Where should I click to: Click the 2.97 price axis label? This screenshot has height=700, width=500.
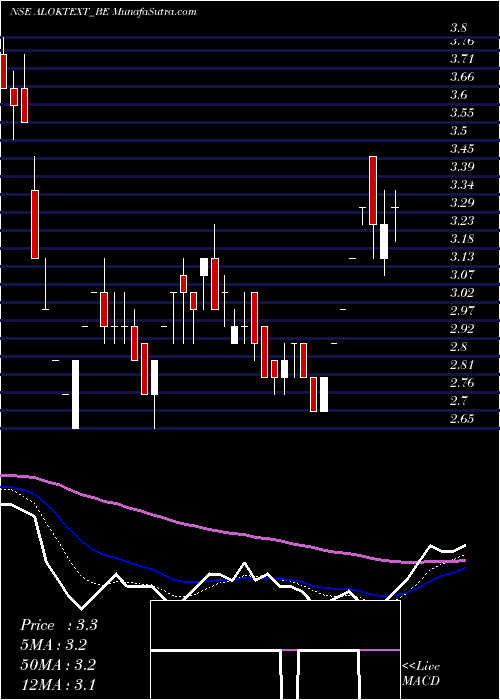click(462, 310)
